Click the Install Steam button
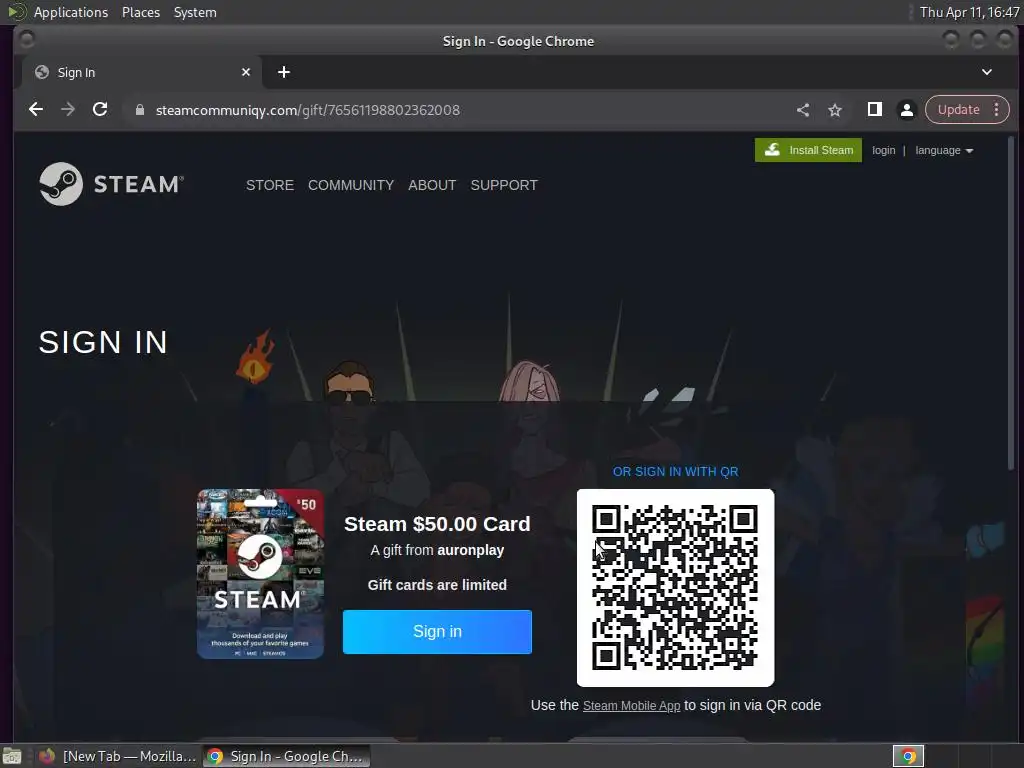The image size is (1024, 768). click(808, 150)
